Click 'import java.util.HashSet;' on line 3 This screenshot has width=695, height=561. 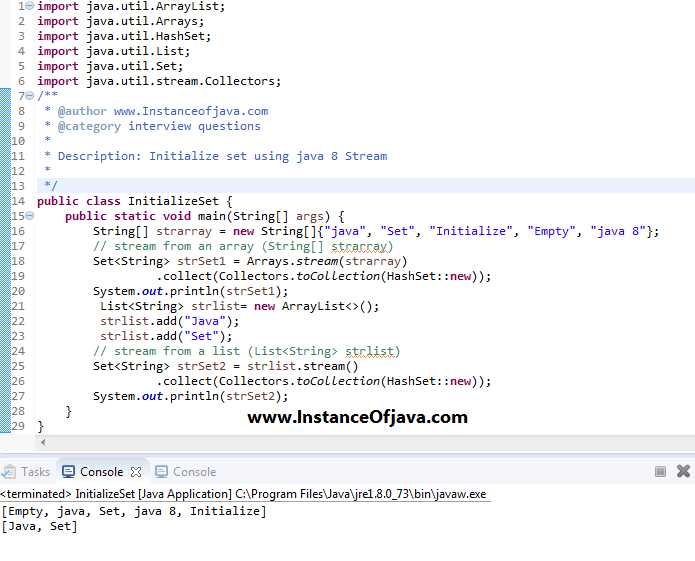(x=124, y=36)
